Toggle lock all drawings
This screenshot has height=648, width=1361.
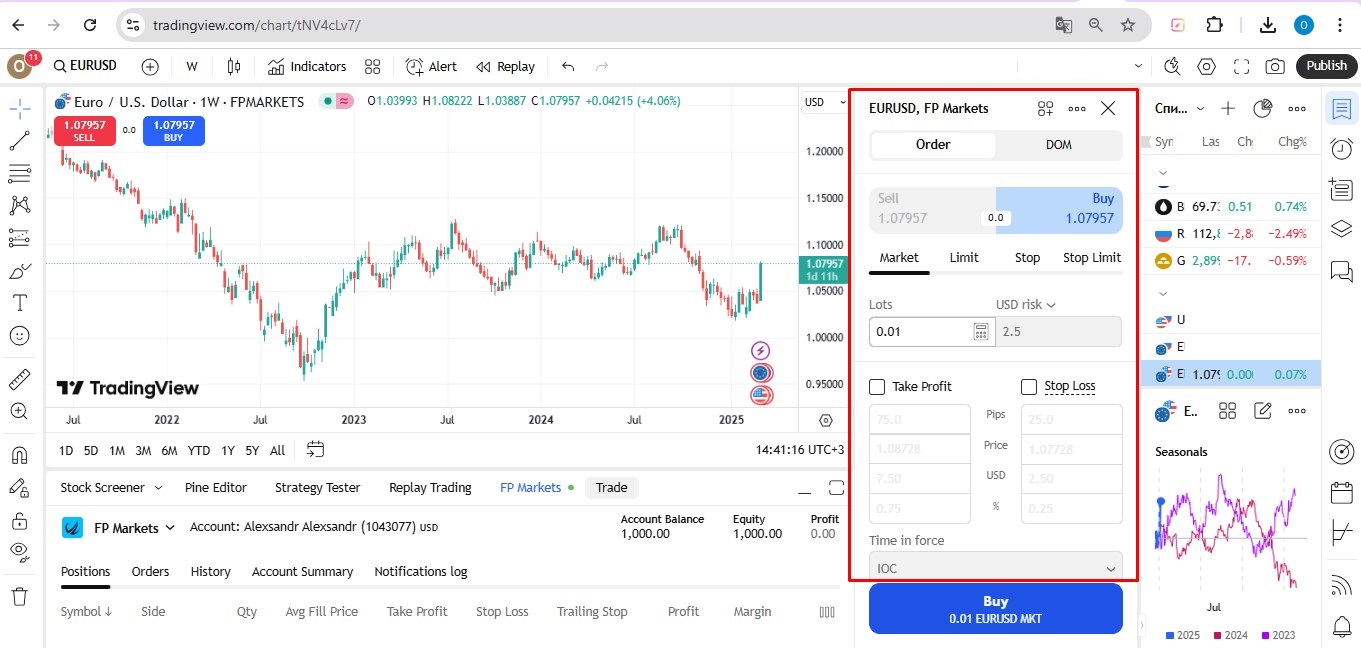coord(19,520)
